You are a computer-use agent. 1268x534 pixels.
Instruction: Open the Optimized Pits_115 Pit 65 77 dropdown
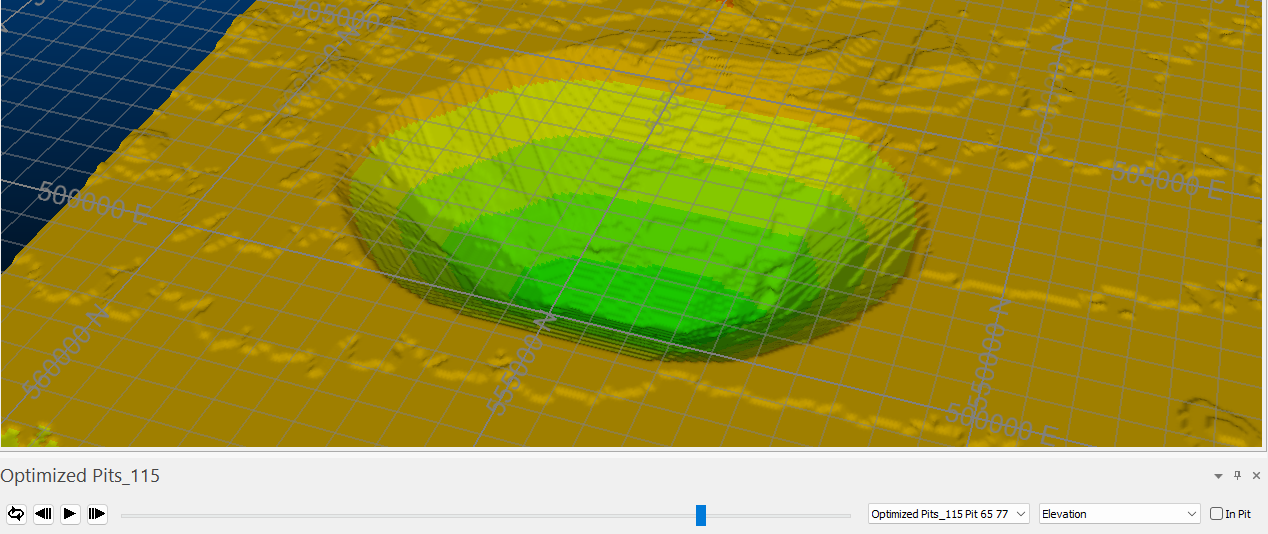(948, 514)
